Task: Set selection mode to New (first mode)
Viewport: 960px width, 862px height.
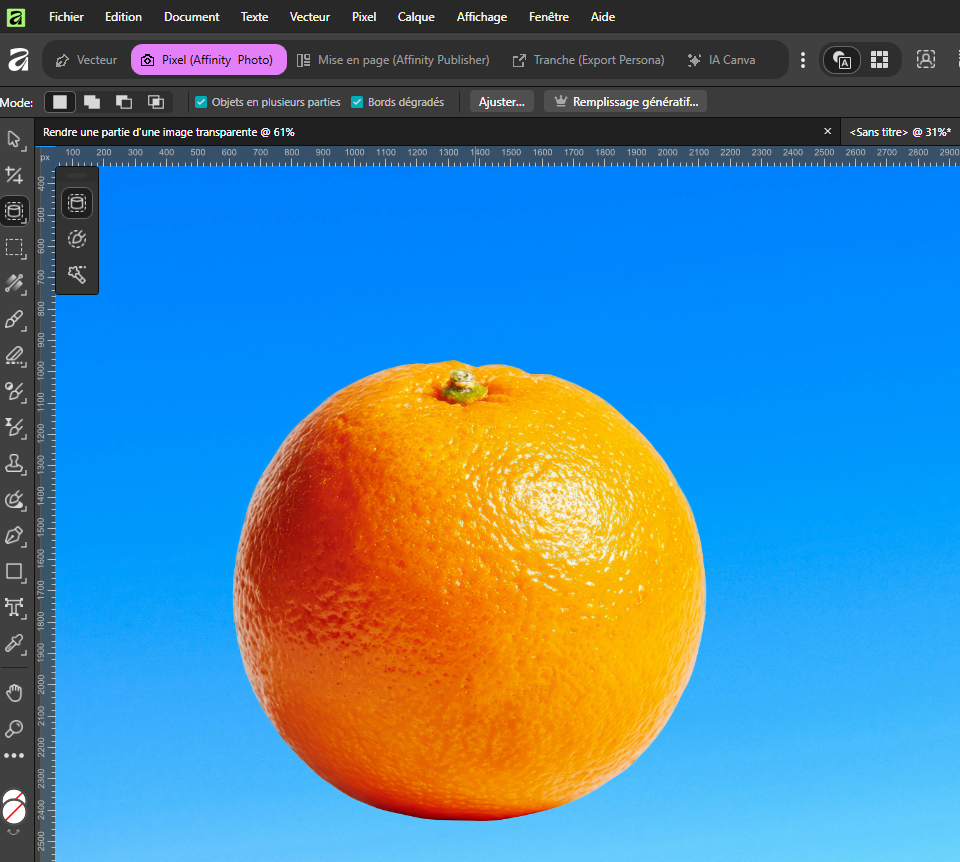Action: [x=61, y=102]
